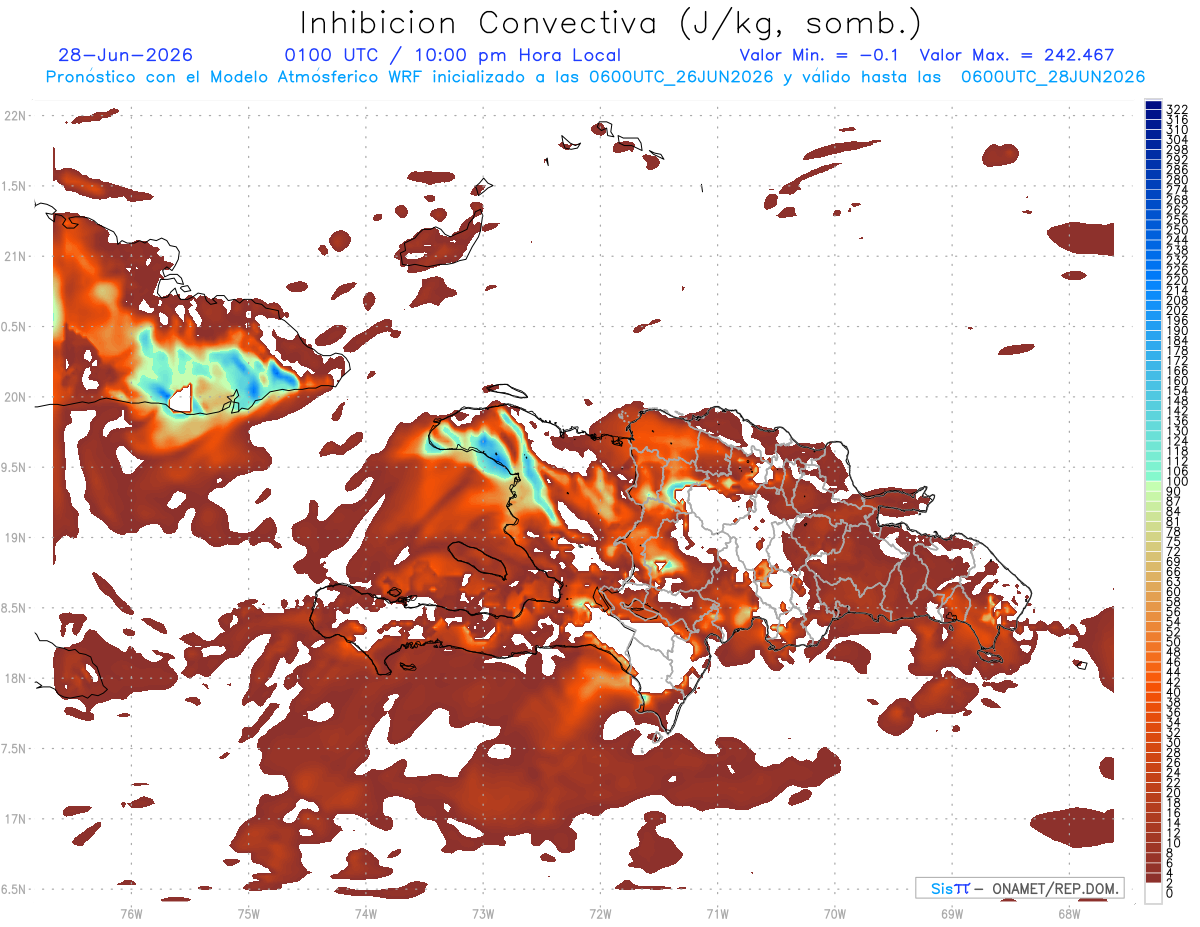Click the "100" colorbar value
The width and height of the screenshot is (1200, 927).
(x=1177, y=483)
